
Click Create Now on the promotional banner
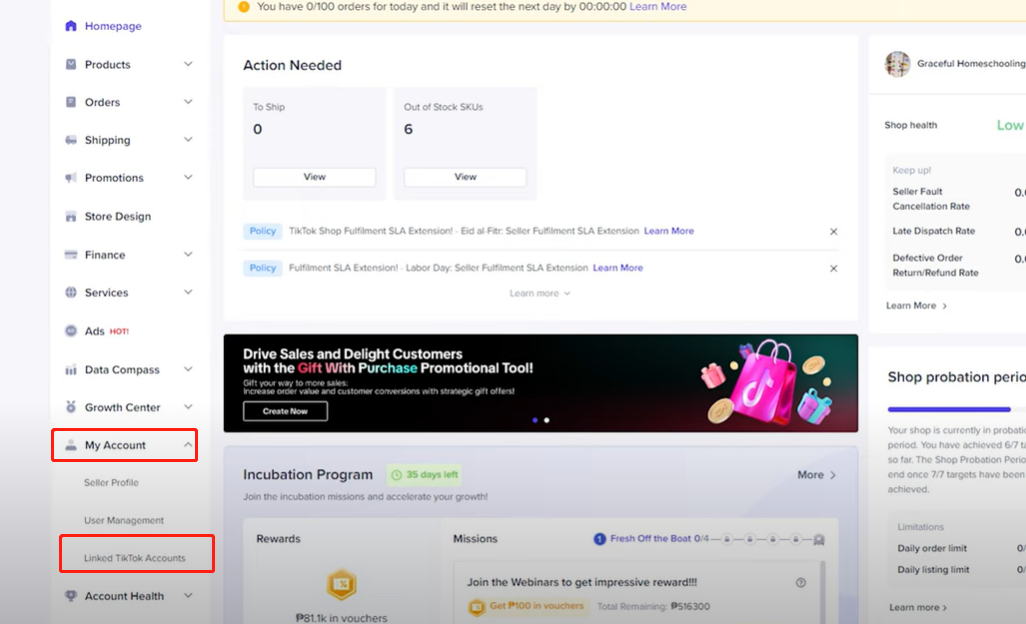tap(285, 410)
